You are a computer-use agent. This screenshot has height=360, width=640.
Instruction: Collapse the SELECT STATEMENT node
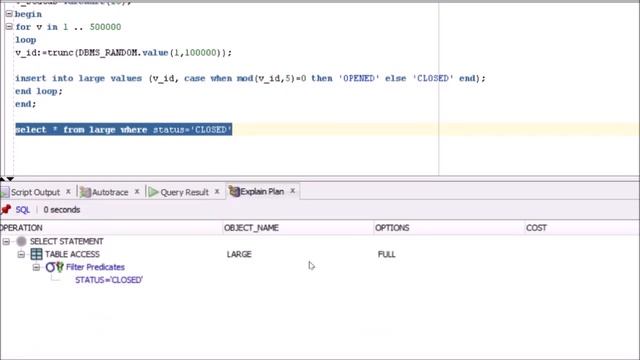[x=6, y=242]
